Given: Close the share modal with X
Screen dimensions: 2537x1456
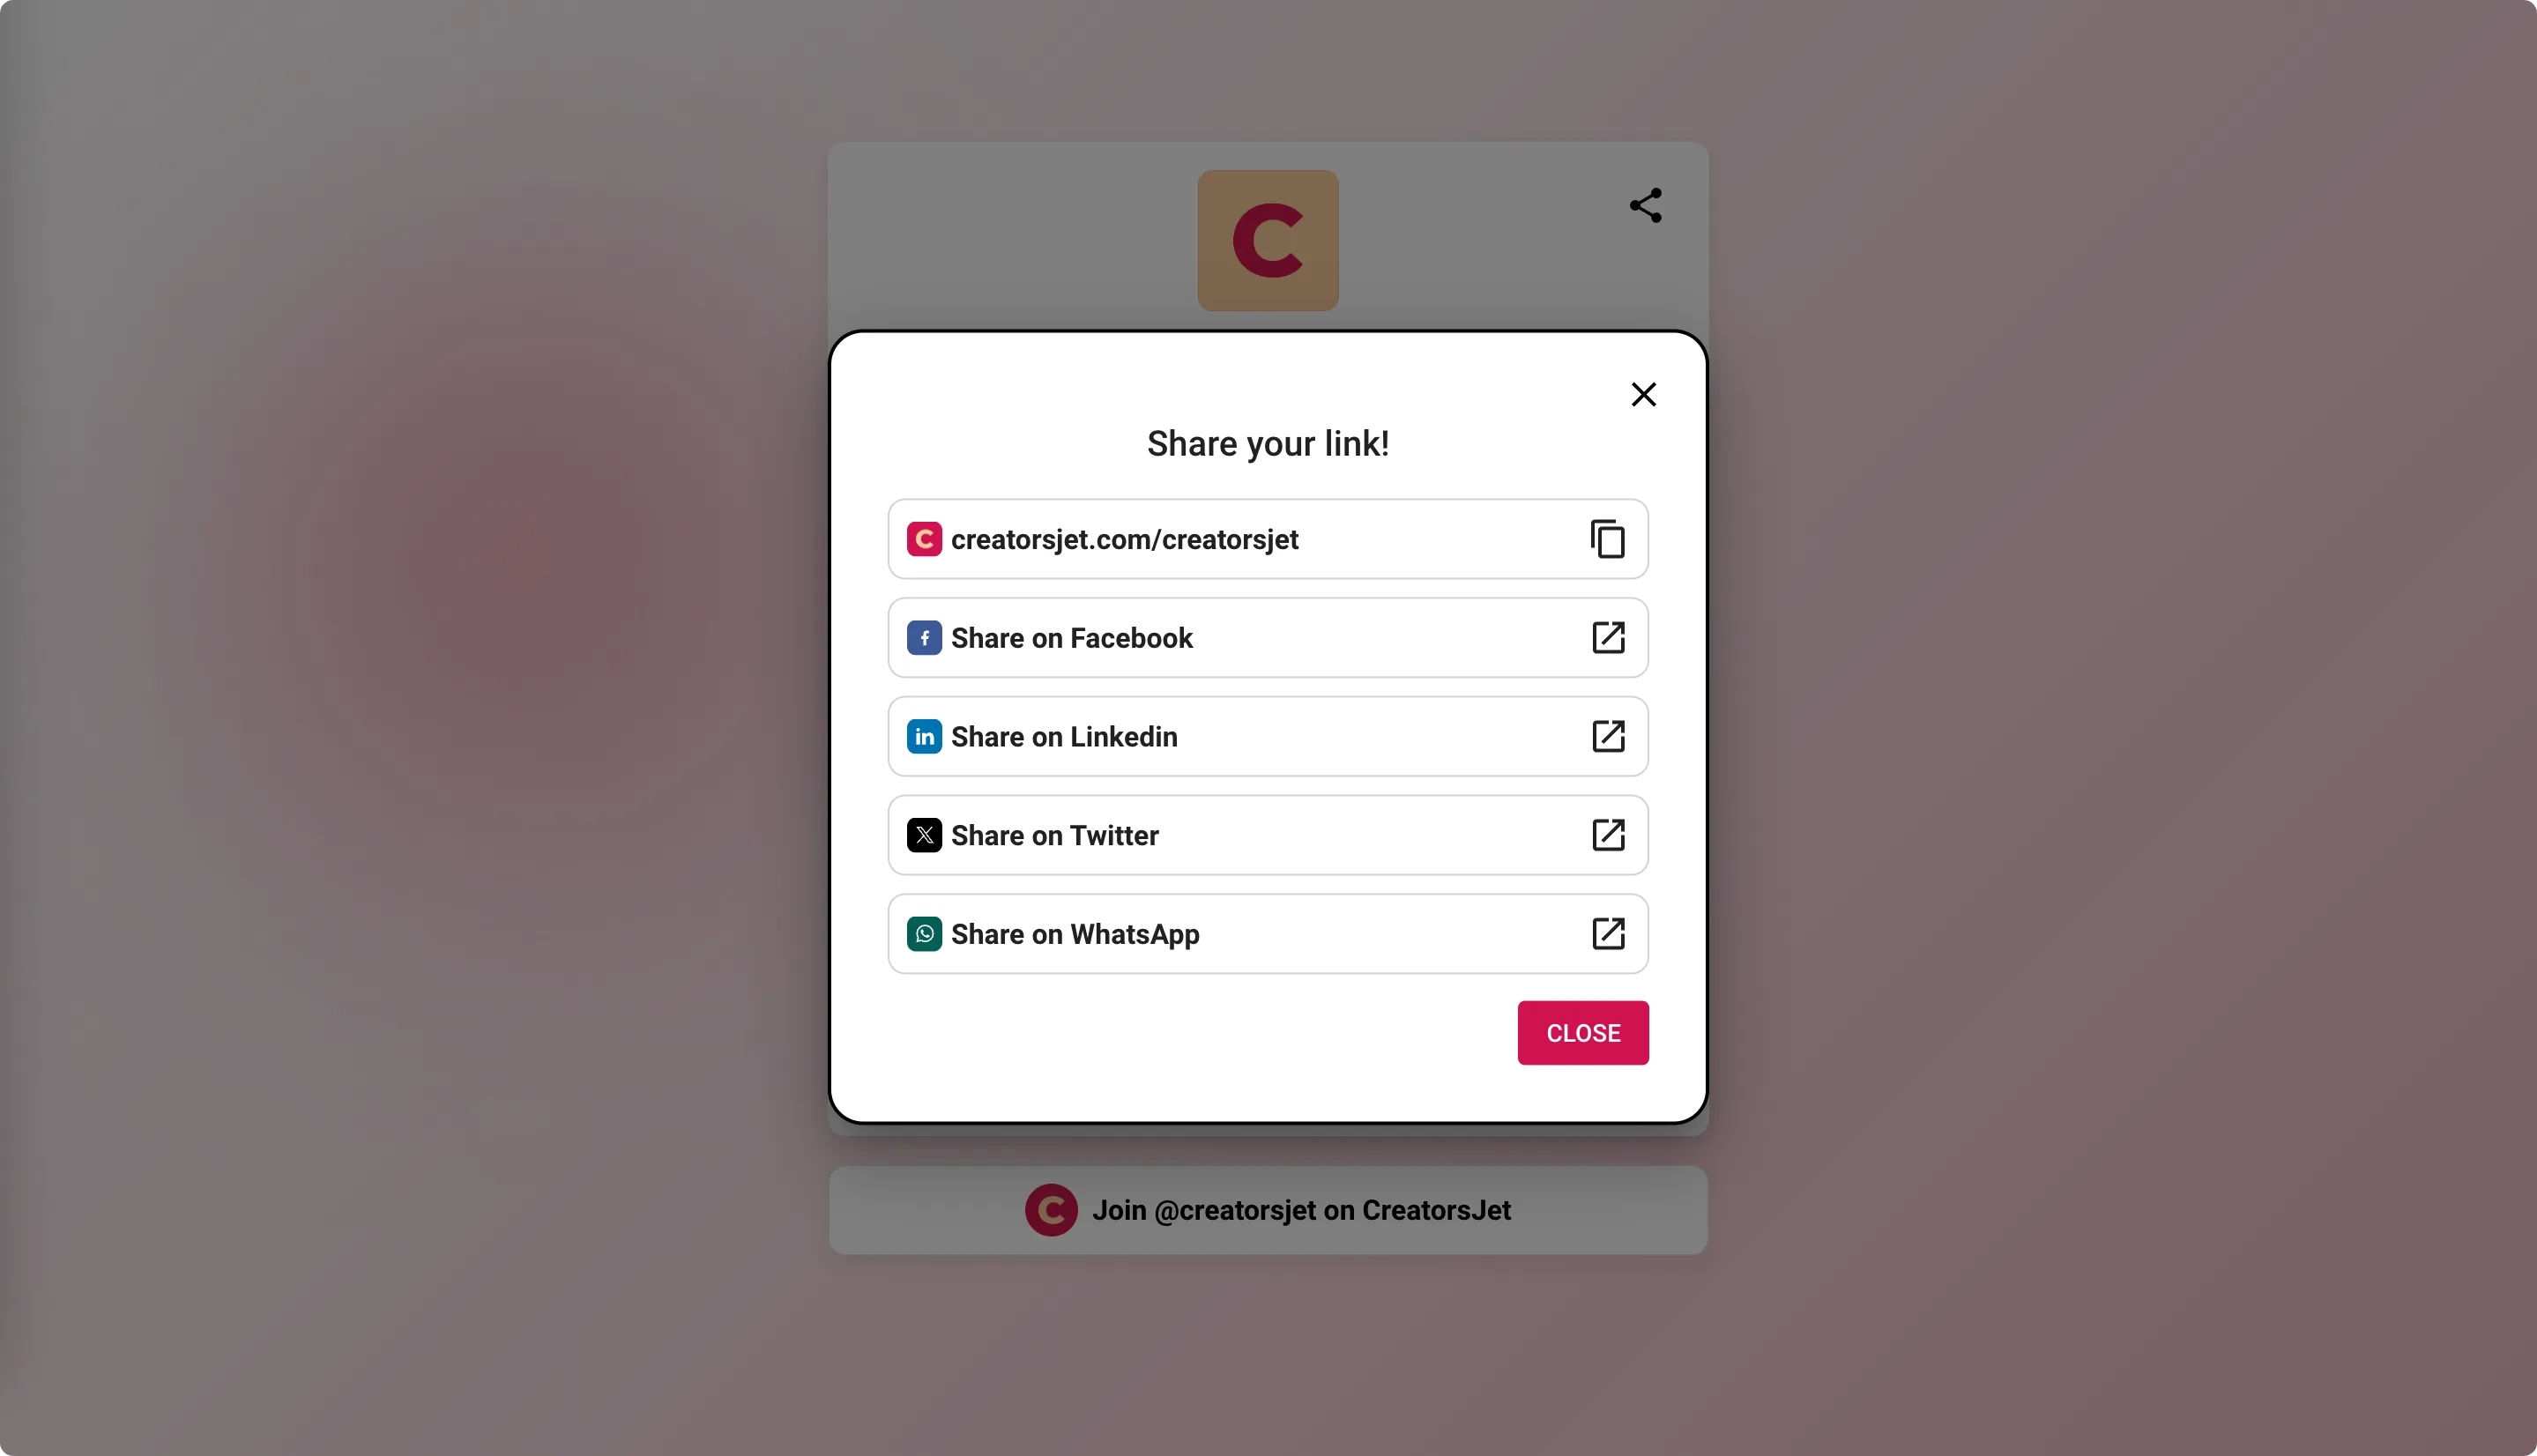Looking at the screenshot, I should [x=1643, y=394].
